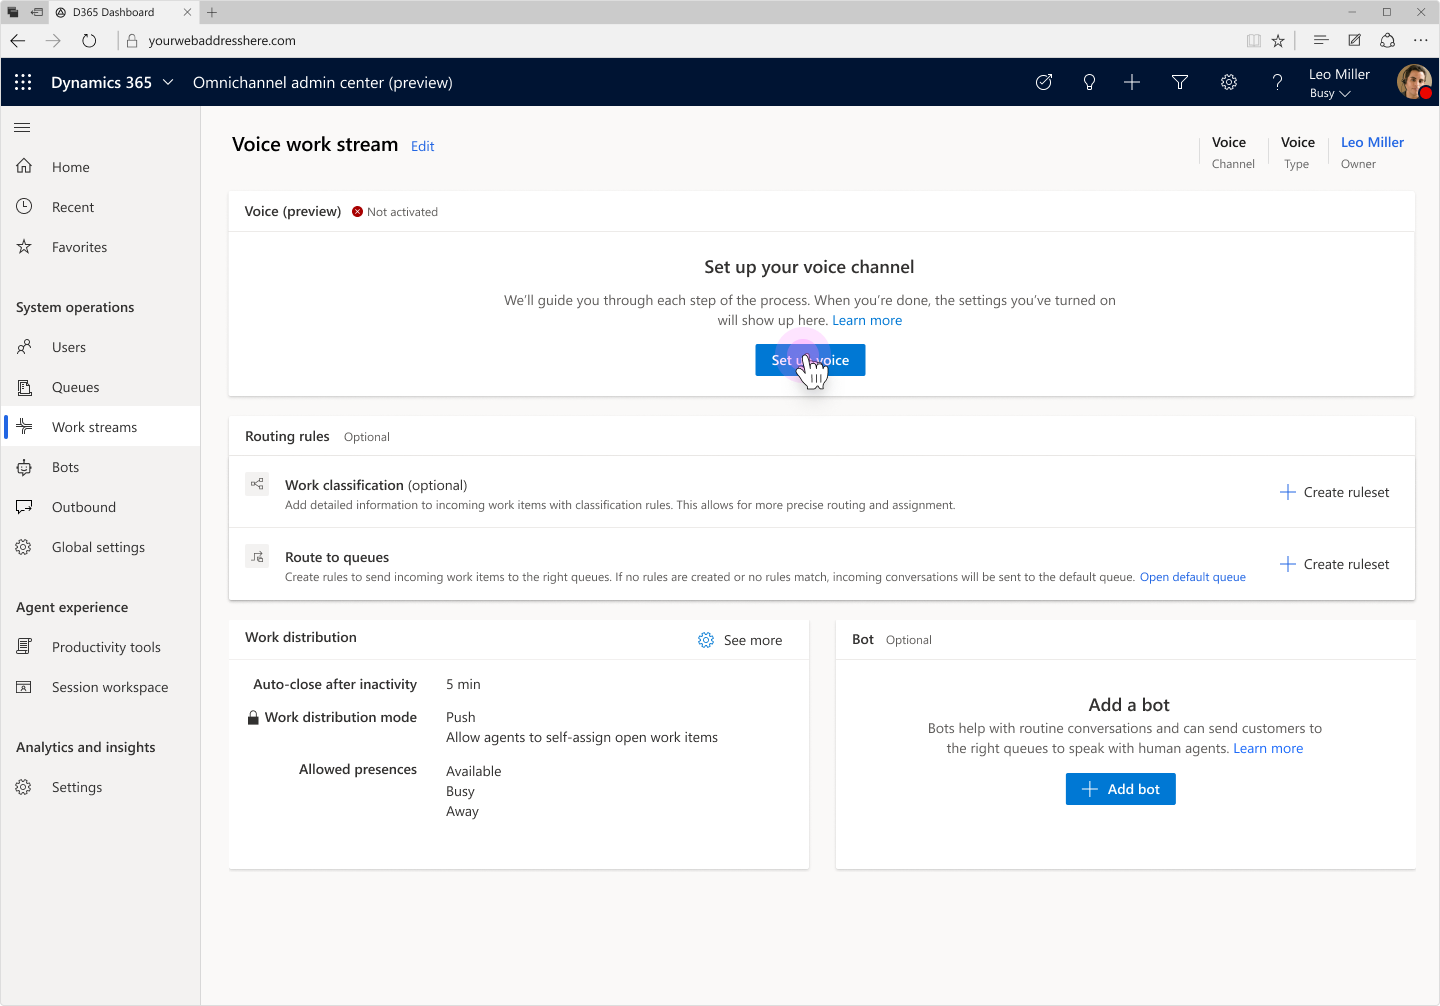The width and height of the screenshot is (1440, 1006).
Task: Bookmark the page with star icon
Action: (1278, 41)
